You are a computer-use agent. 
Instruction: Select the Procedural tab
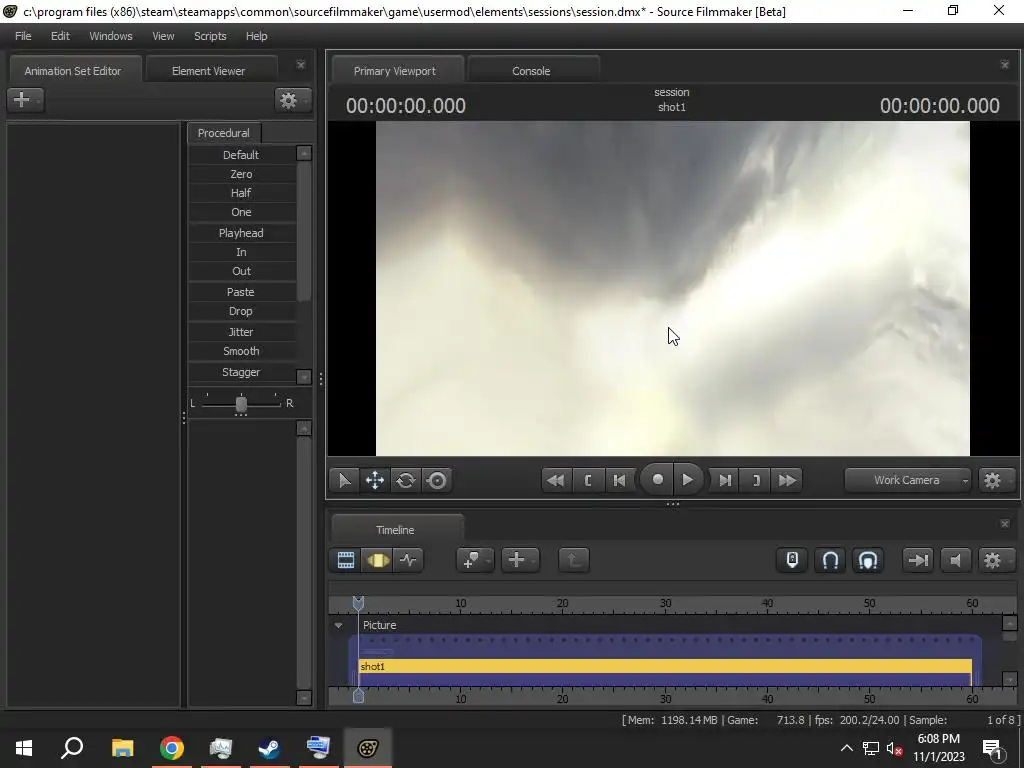pos(224,133)
